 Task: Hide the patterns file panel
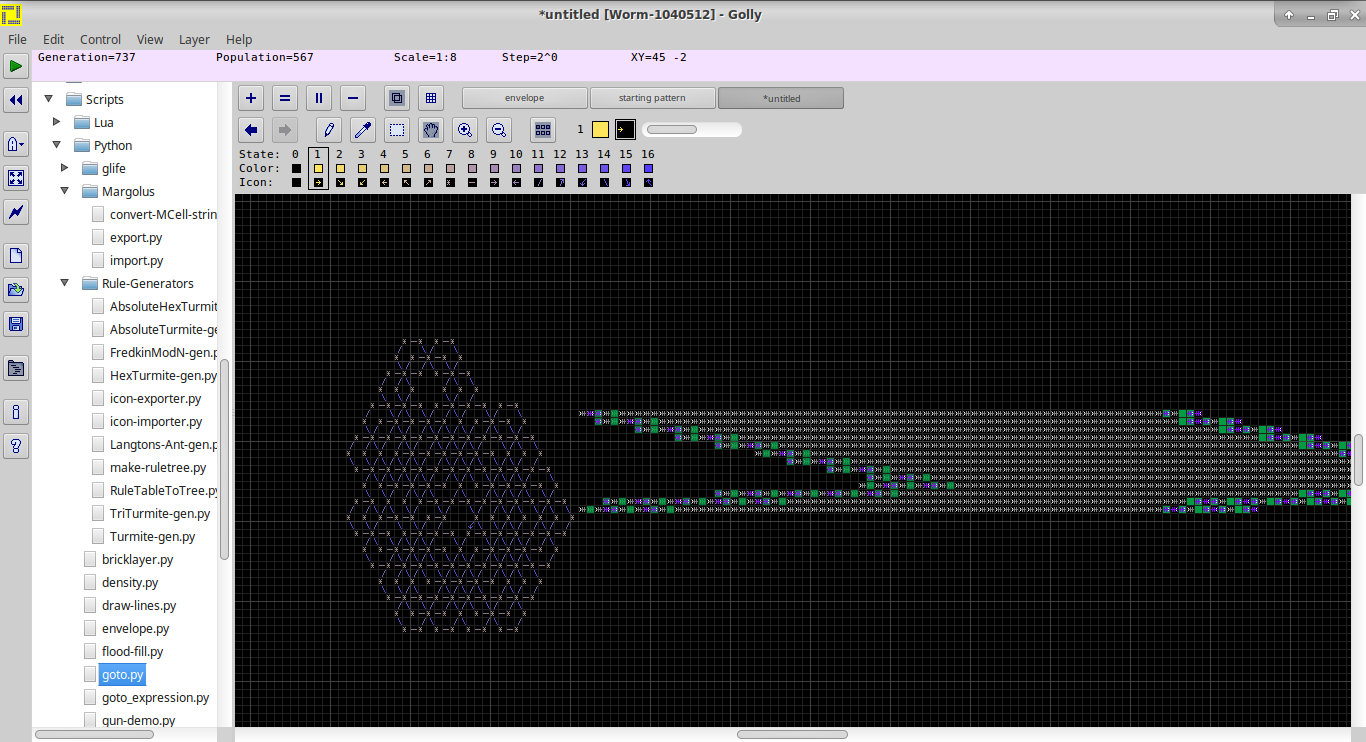[16, 368]
